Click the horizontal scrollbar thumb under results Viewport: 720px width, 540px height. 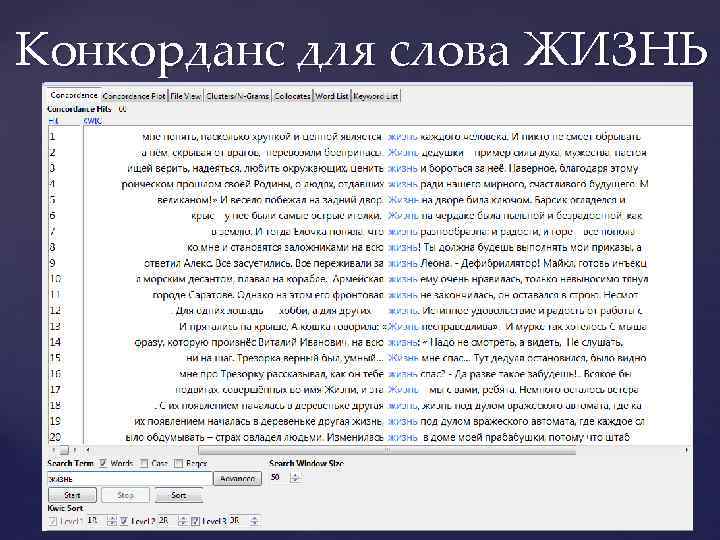click(387, 450)
